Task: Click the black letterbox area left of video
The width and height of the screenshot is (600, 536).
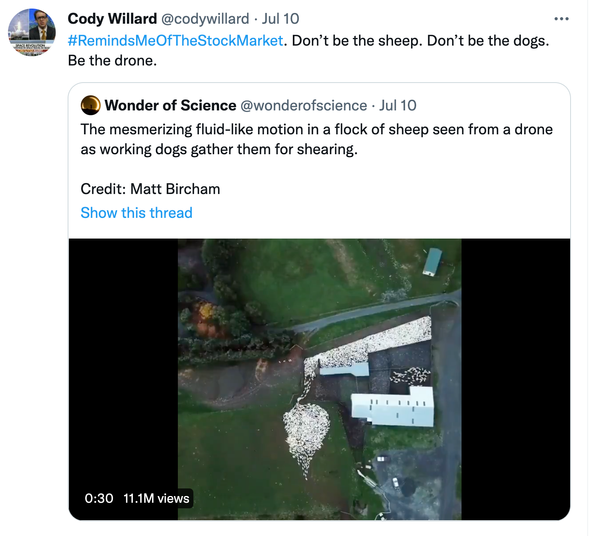Action: [x=123, y=363]
